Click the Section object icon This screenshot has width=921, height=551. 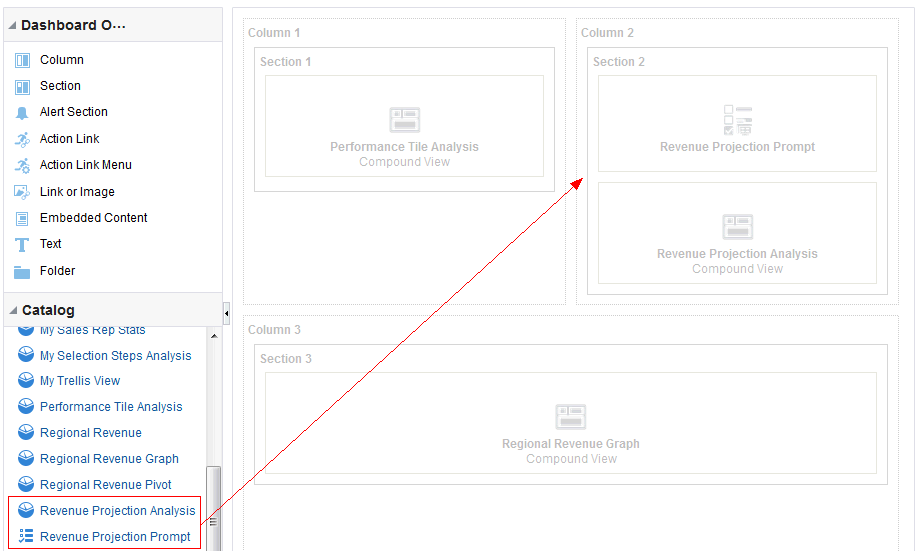click(x=22, y=87)
